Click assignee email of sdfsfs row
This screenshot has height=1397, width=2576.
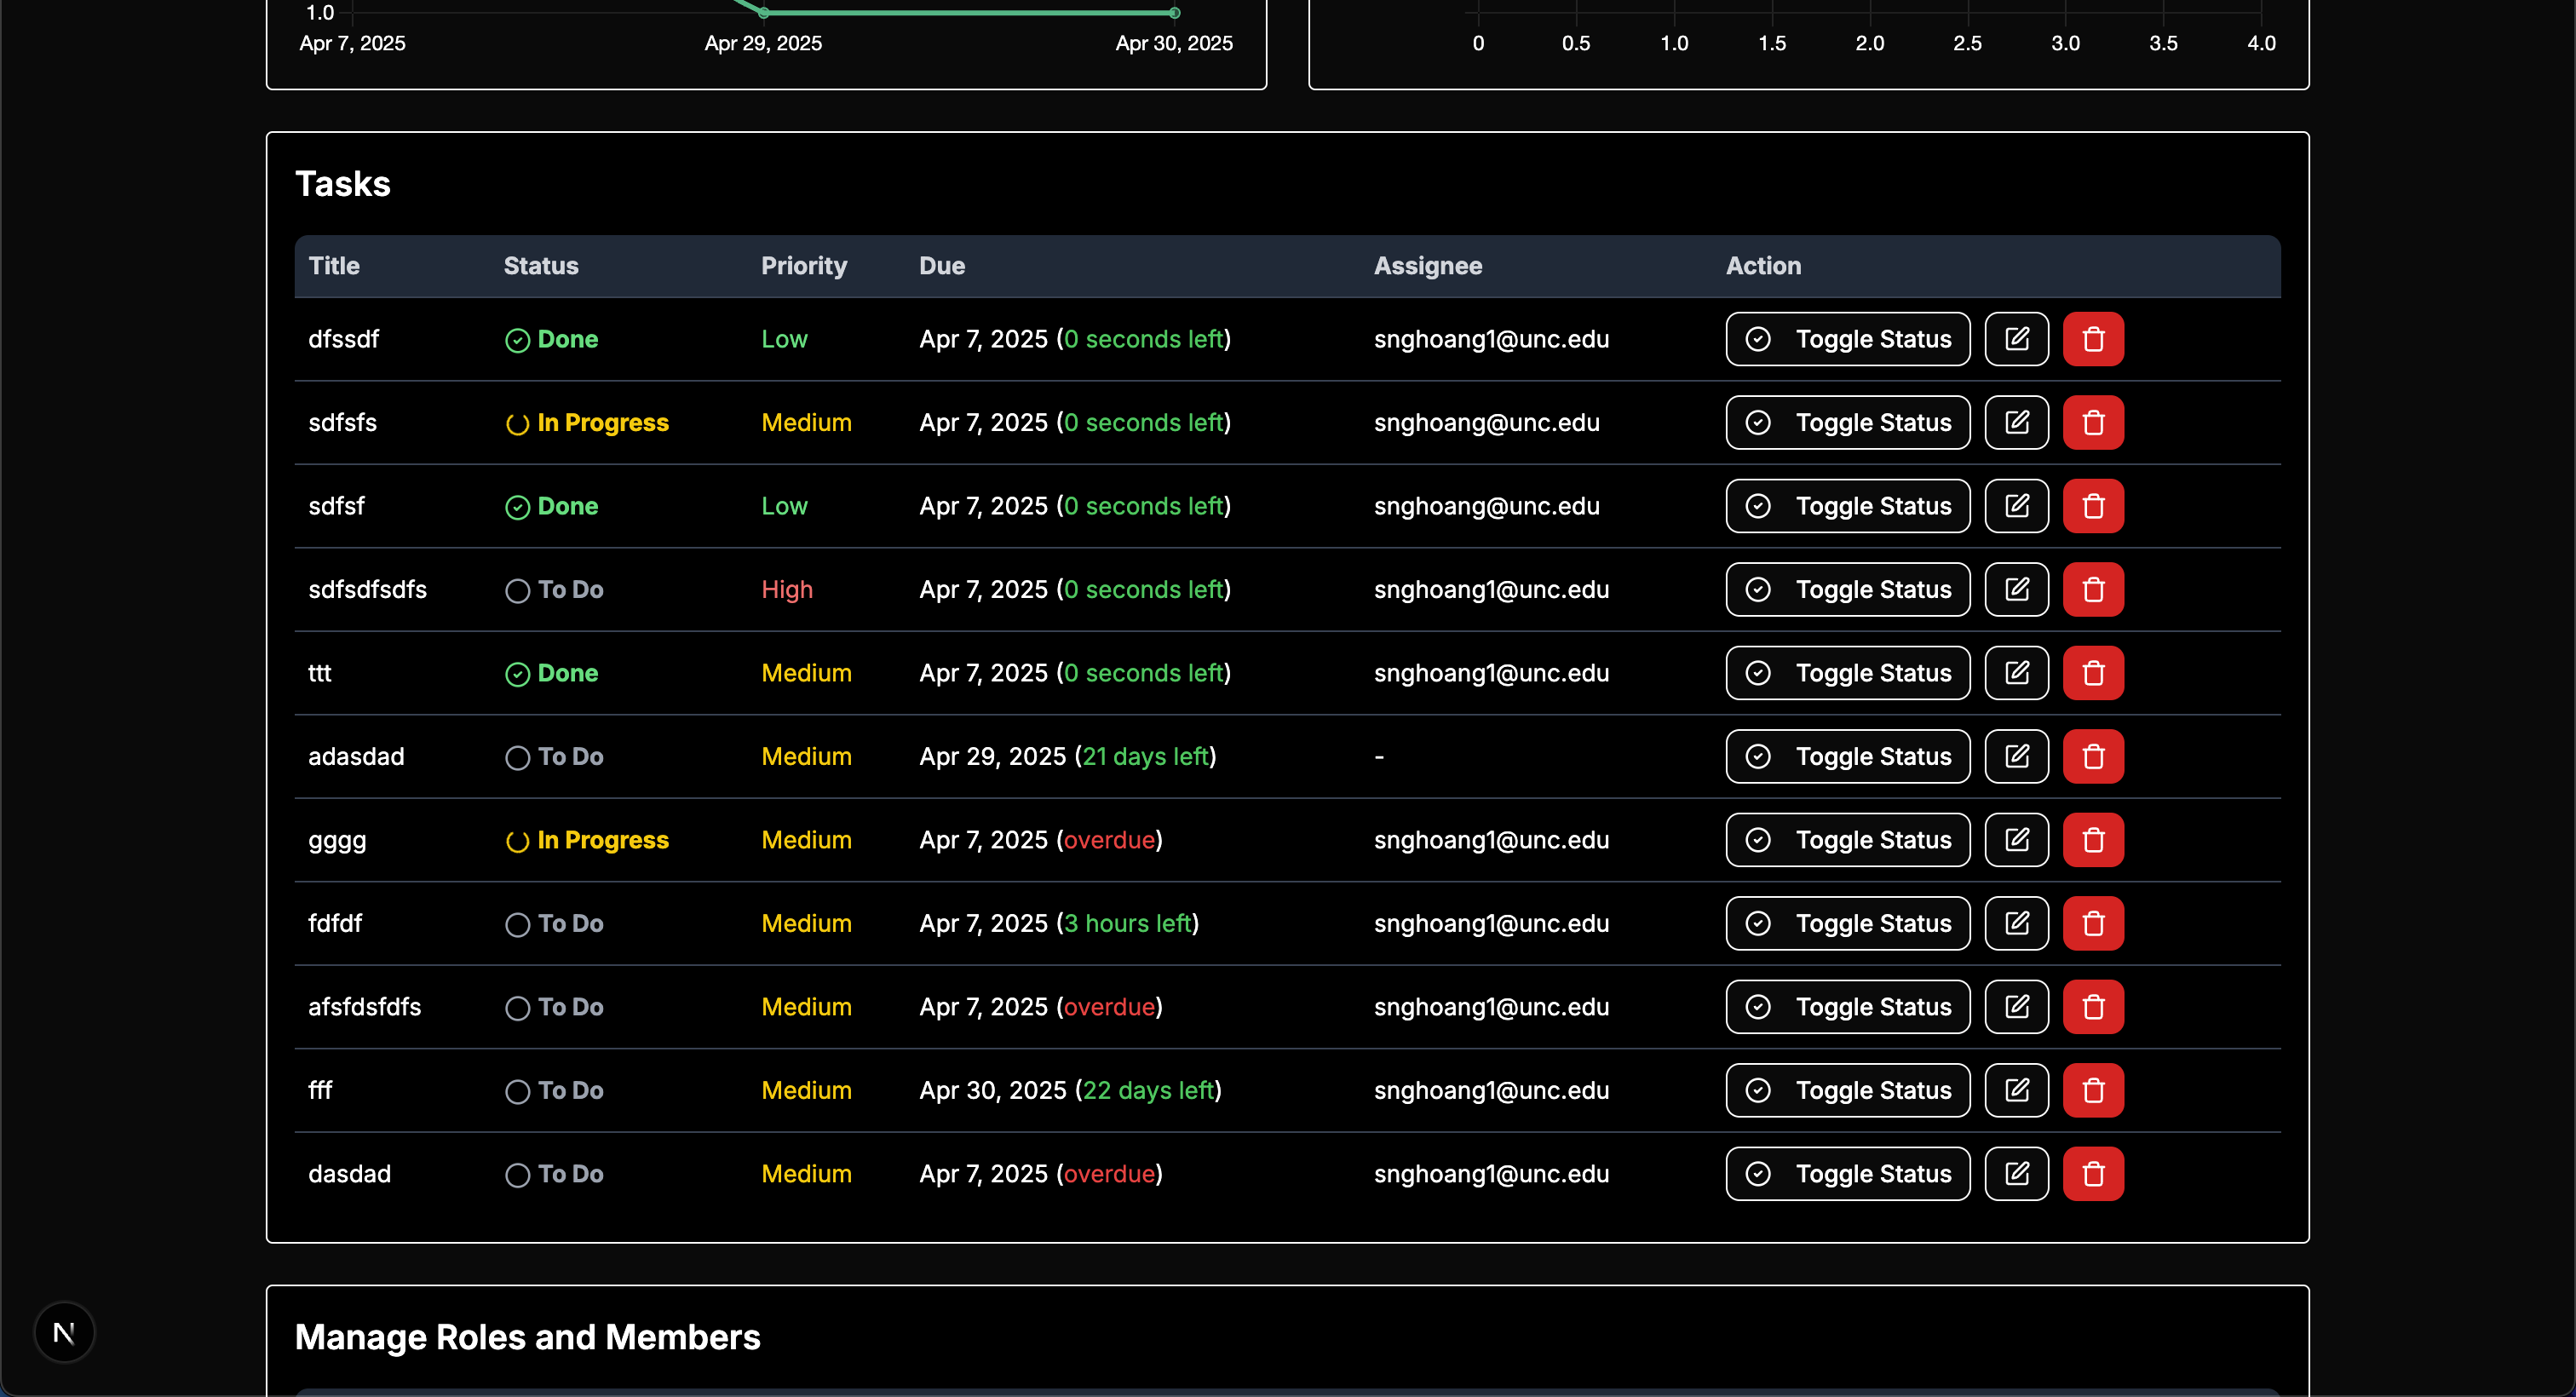point(1486,422)
